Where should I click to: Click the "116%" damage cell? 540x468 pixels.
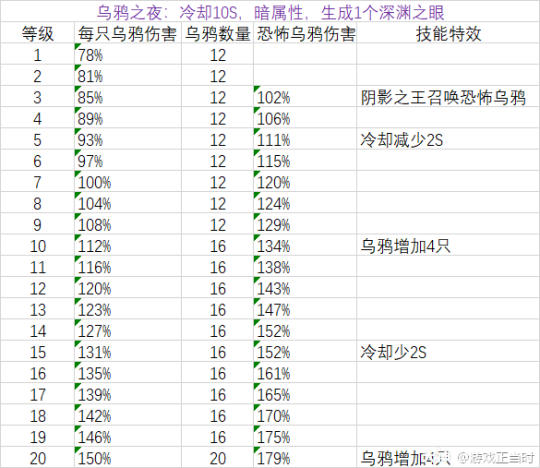click(x=127, y=267)
